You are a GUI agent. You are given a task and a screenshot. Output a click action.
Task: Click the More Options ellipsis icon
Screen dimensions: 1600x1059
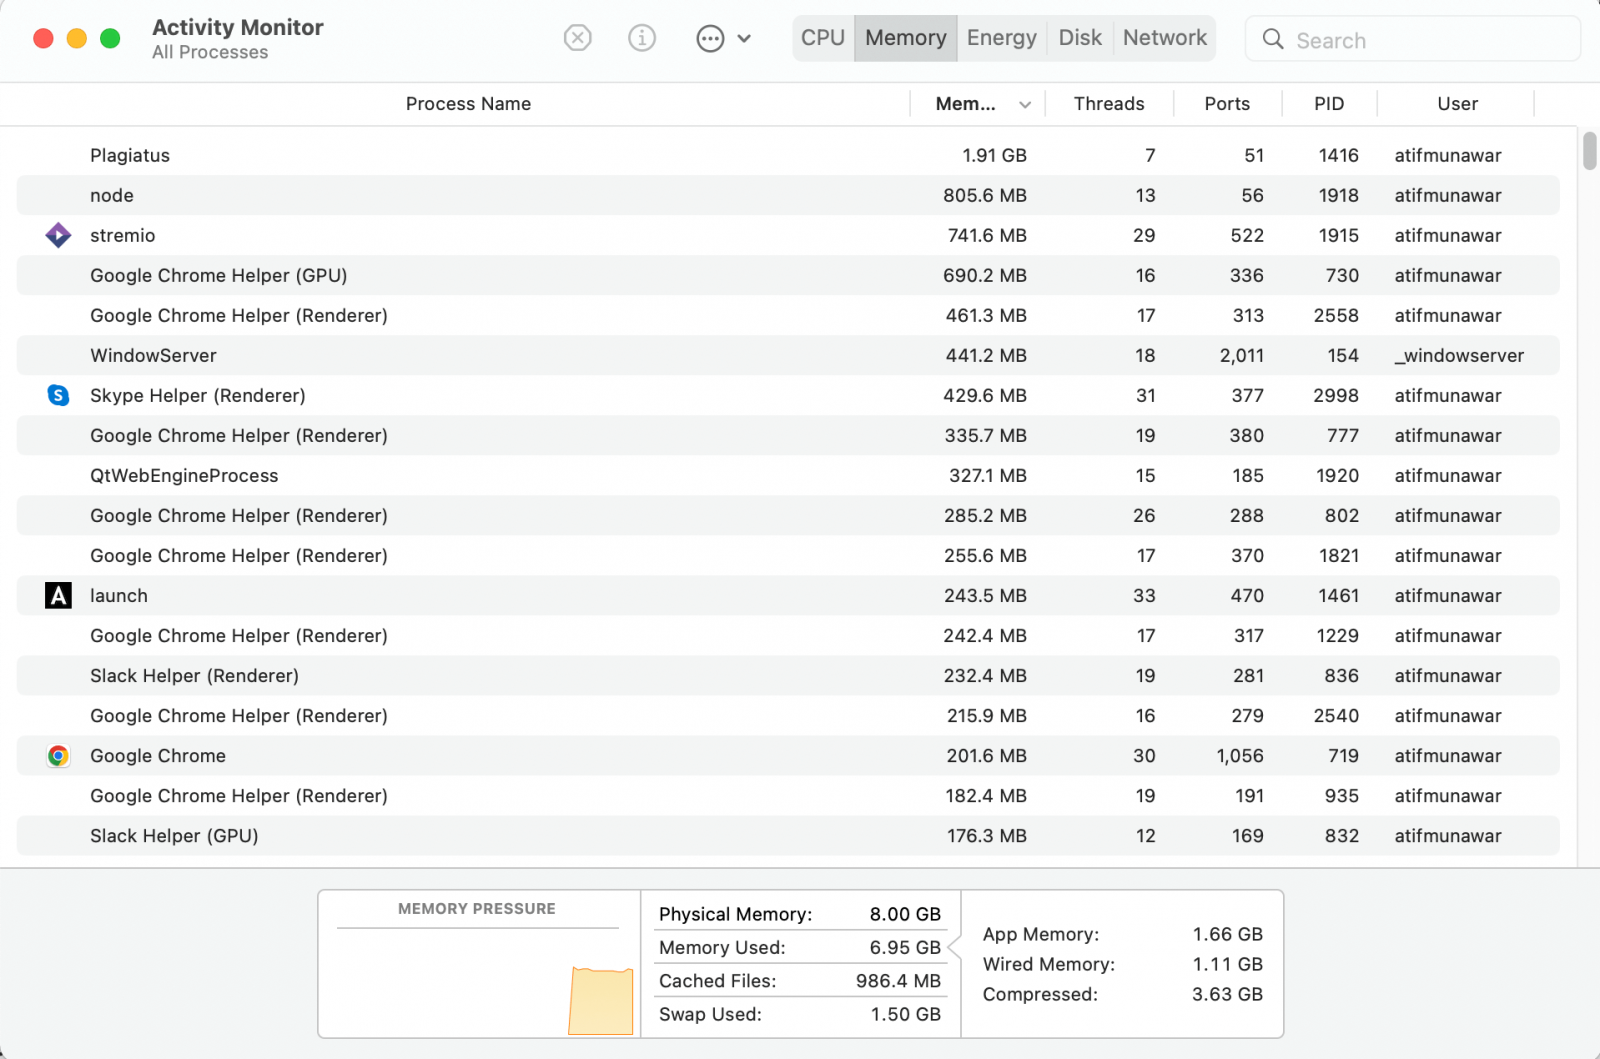tap(710, 37)
